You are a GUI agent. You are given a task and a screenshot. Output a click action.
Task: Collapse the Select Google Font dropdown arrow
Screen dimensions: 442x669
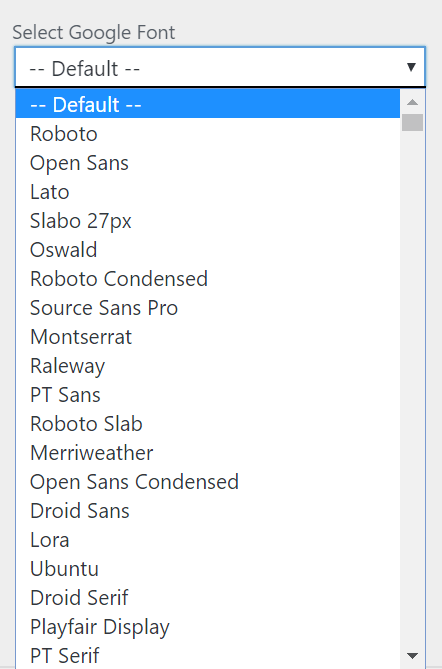411,67
